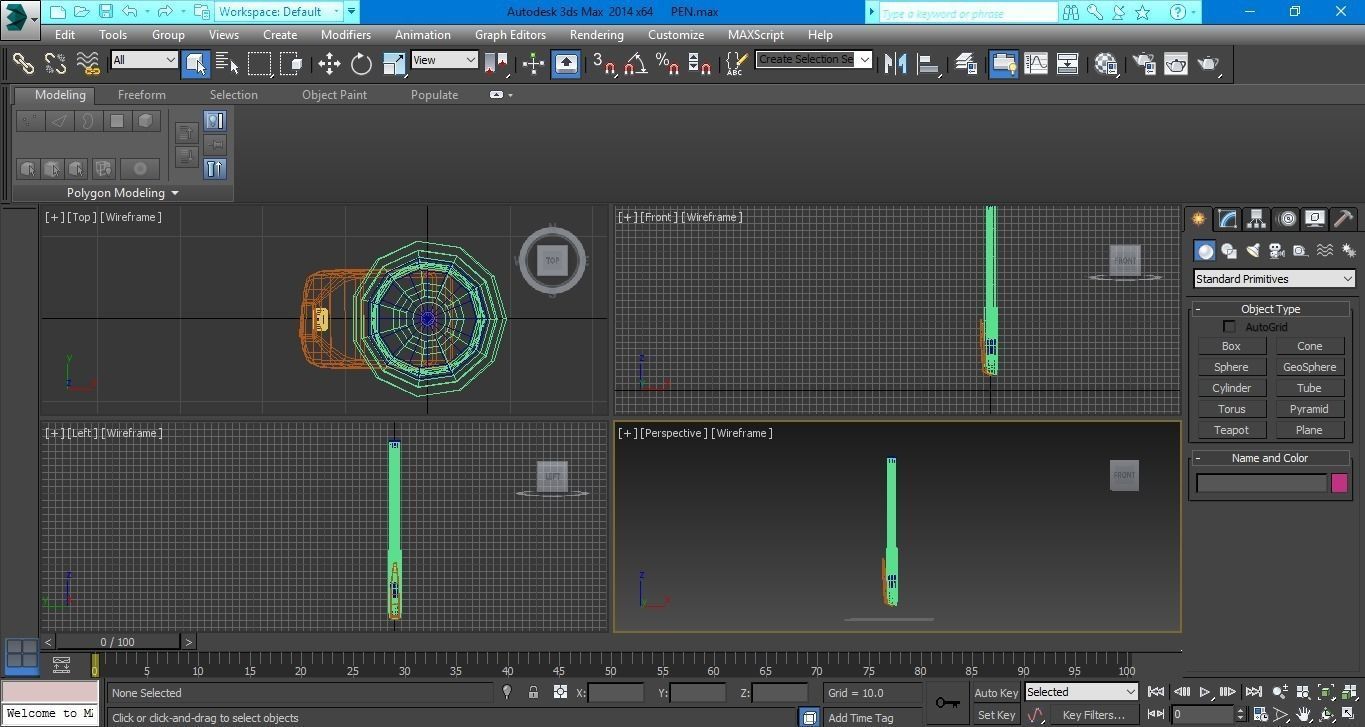Play the animation

tap(1205, 692)
